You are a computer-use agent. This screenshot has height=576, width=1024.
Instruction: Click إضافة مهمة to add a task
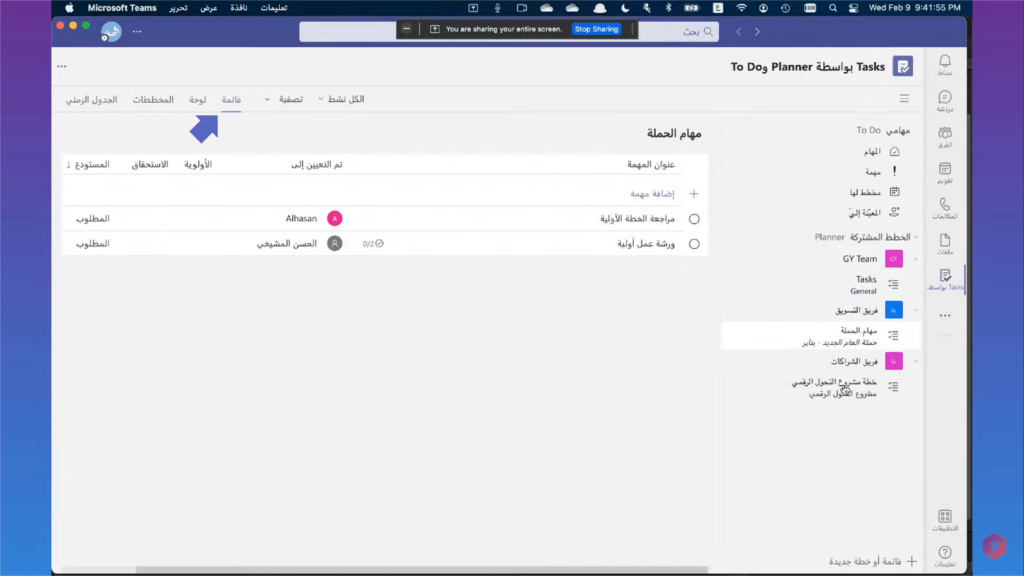pos(652,194)
